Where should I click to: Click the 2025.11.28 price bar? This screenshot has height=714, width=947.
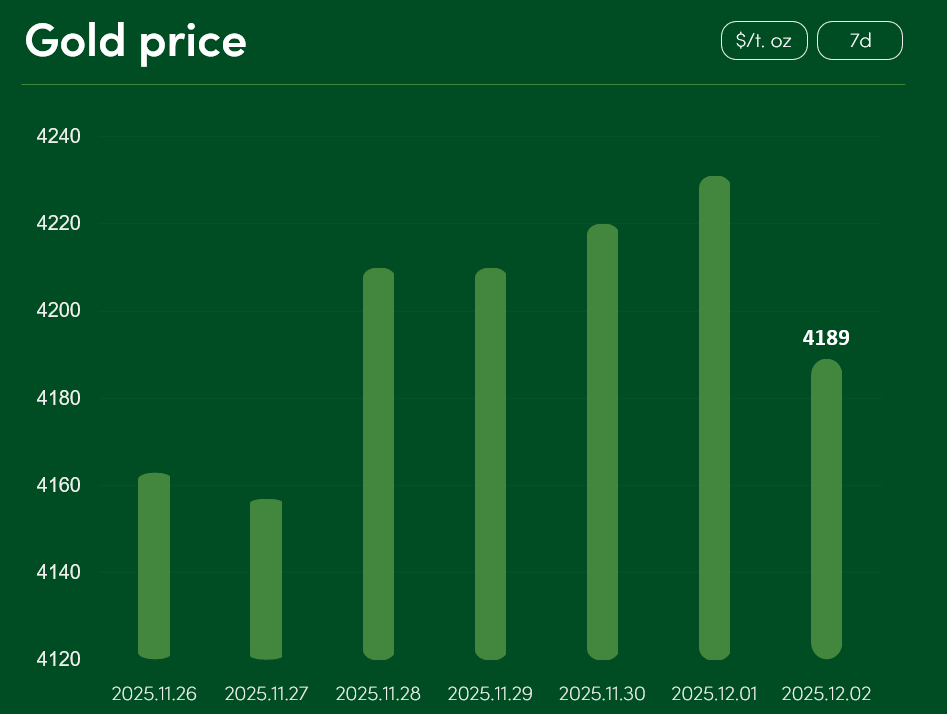coord(378,464)
